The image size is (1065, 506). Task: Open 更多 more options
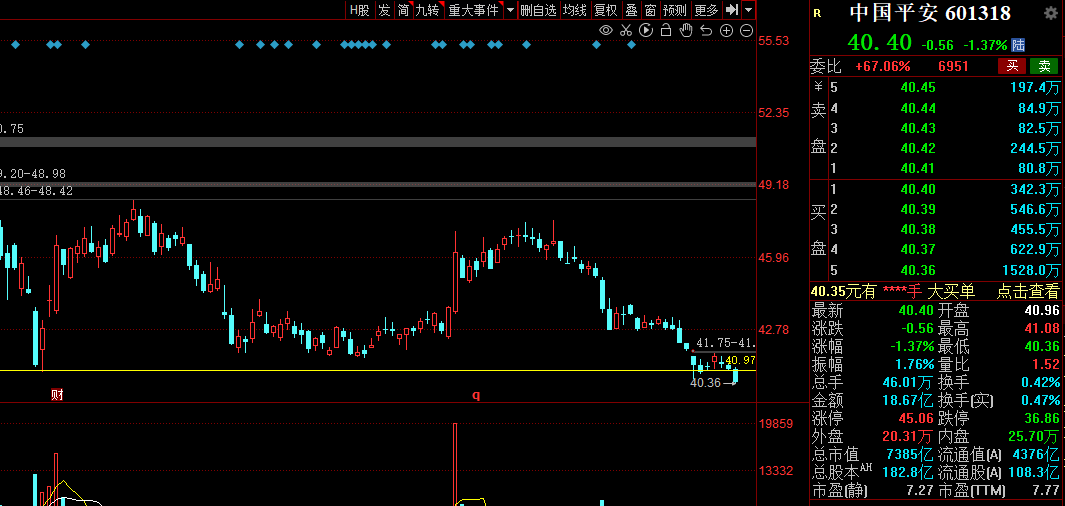706,10
